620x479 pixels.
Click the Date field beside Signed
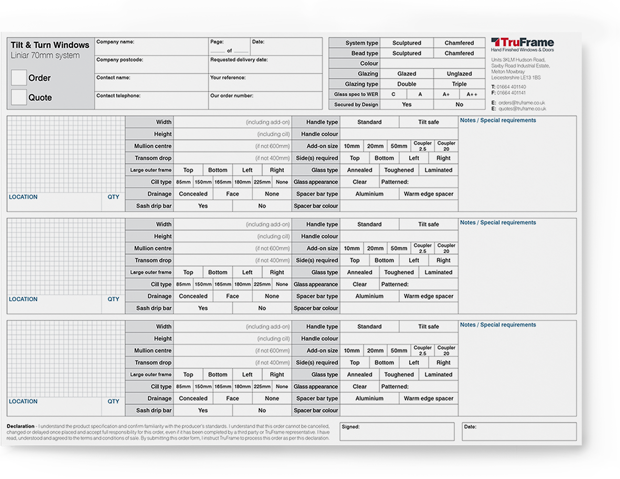click(519, 432)
